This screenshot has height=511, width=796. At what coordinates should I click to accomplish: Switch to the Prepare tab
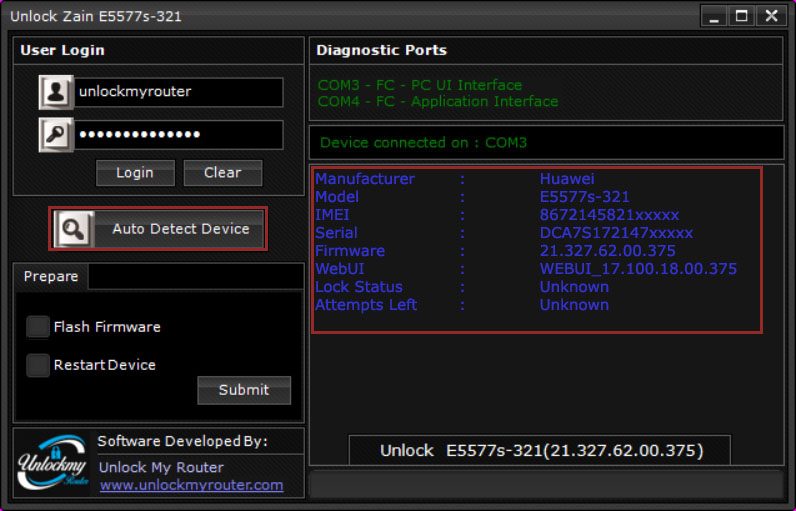pos(51,277)
